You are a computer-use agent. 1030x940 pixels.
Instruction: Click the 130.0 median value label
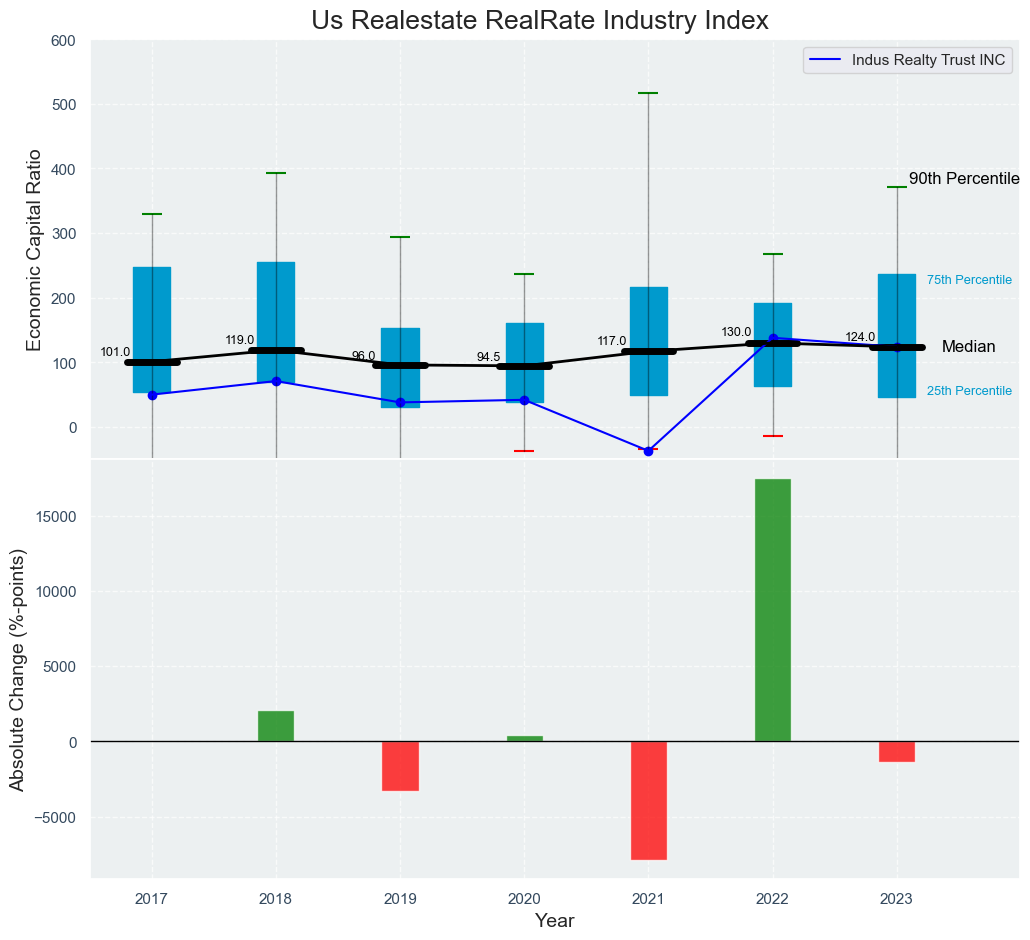pyautogui.click(x=736, y=332)
